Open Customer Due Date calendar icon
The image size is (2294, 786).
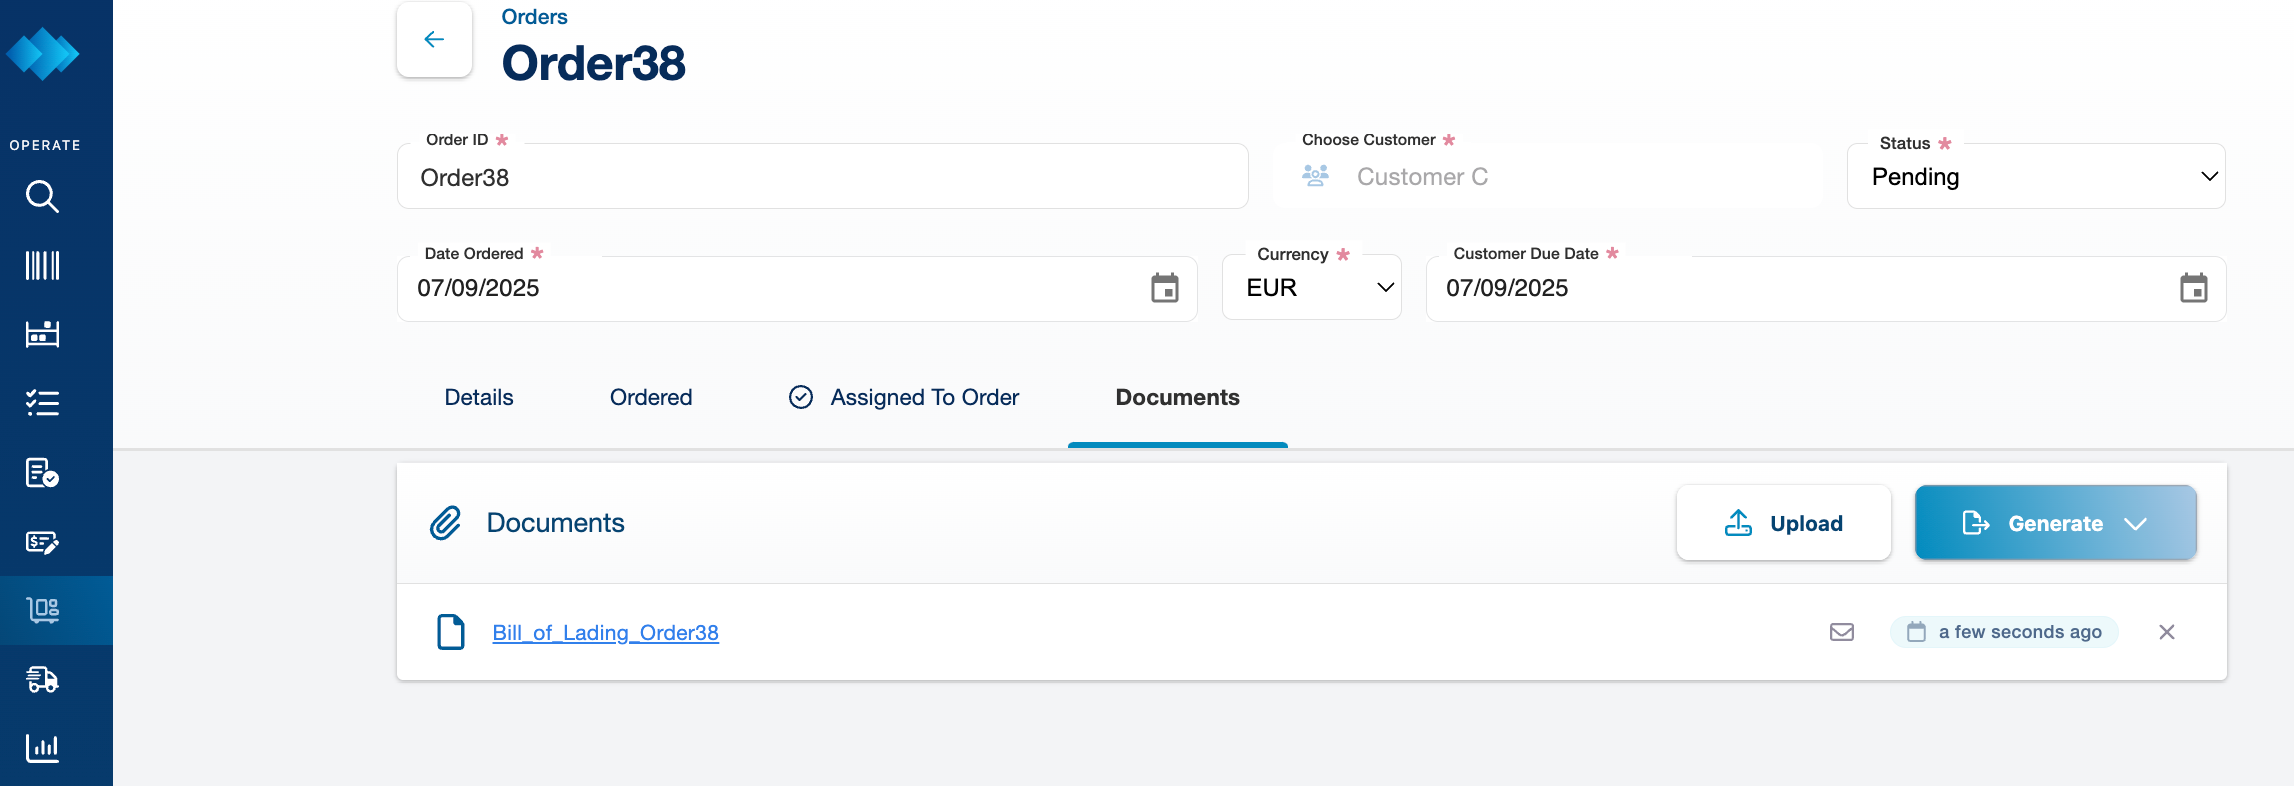click(x=2193, y=288)
